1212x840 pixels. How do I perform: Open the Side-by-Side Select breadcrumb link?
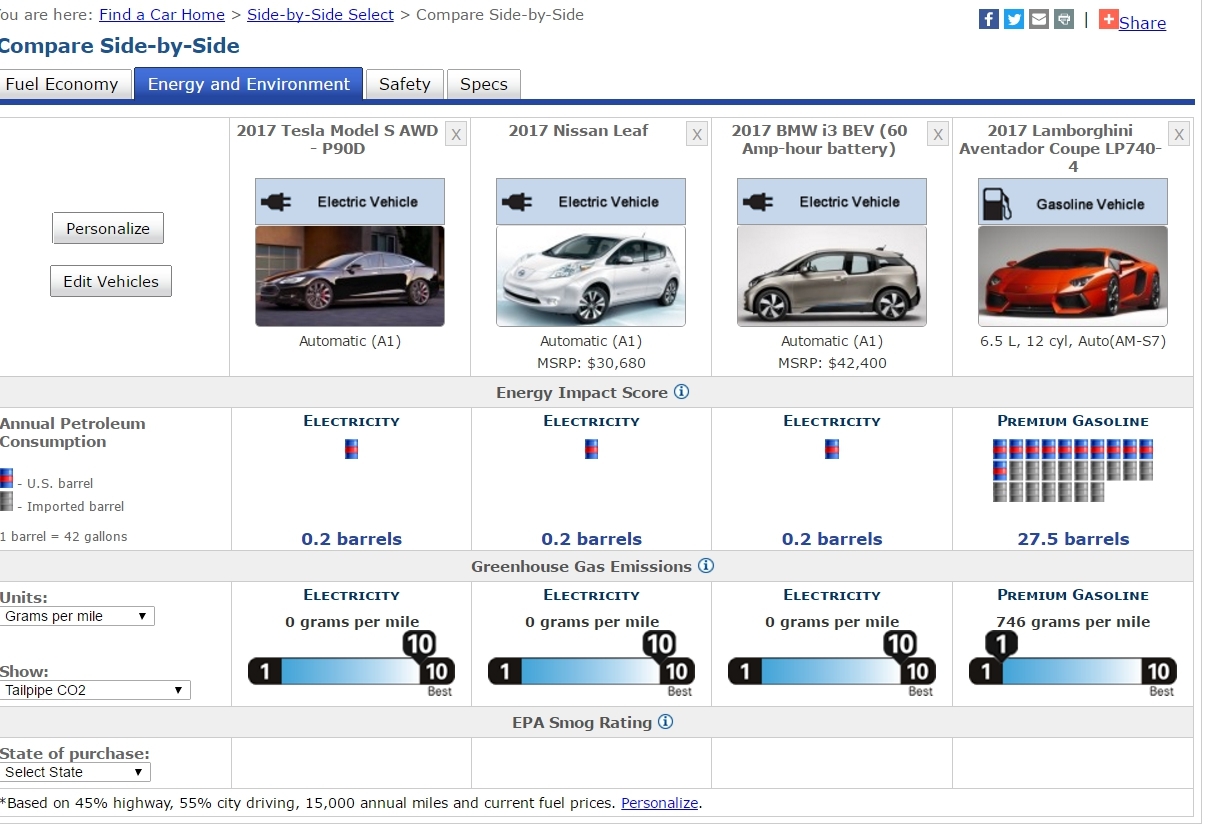tap(321, 15)
